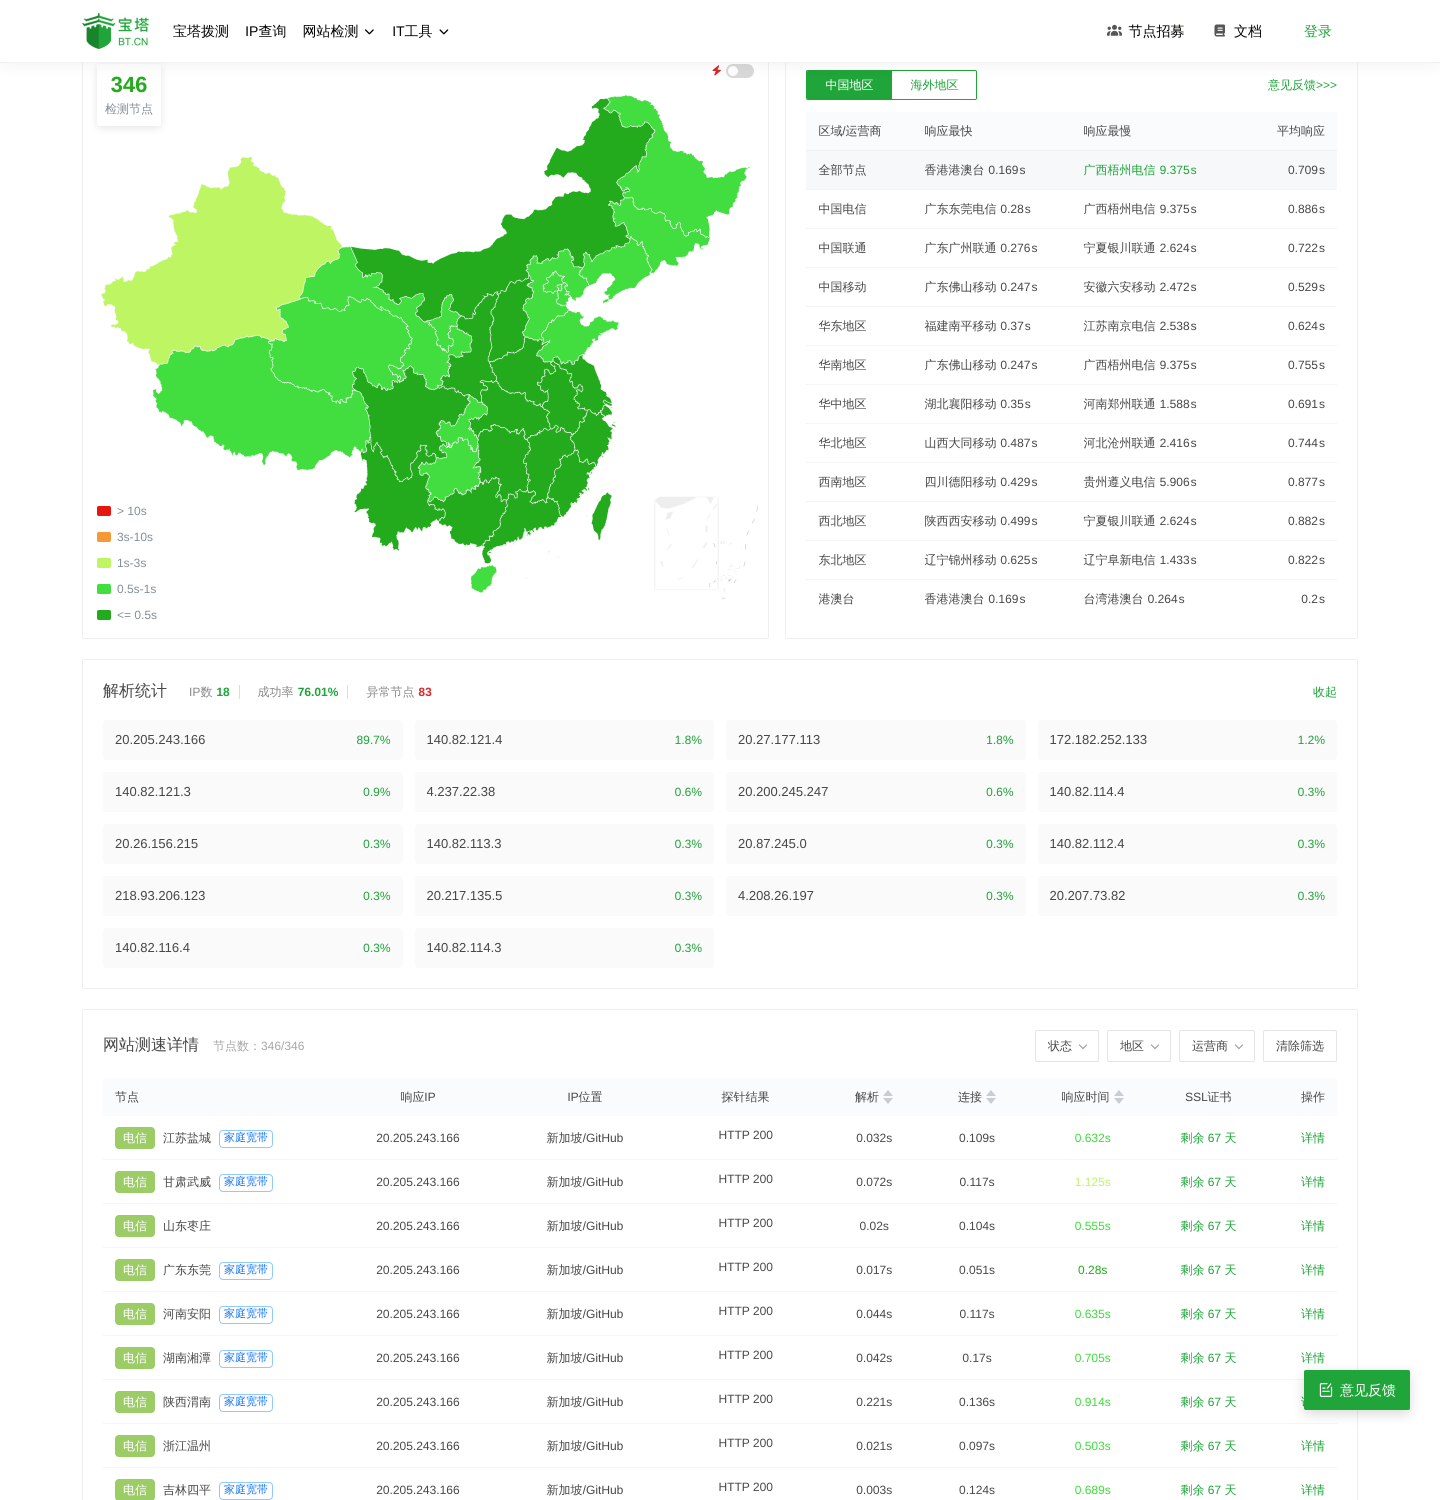
Task: Click the 346 检测节点 counter card
Action: pos(129,95)
